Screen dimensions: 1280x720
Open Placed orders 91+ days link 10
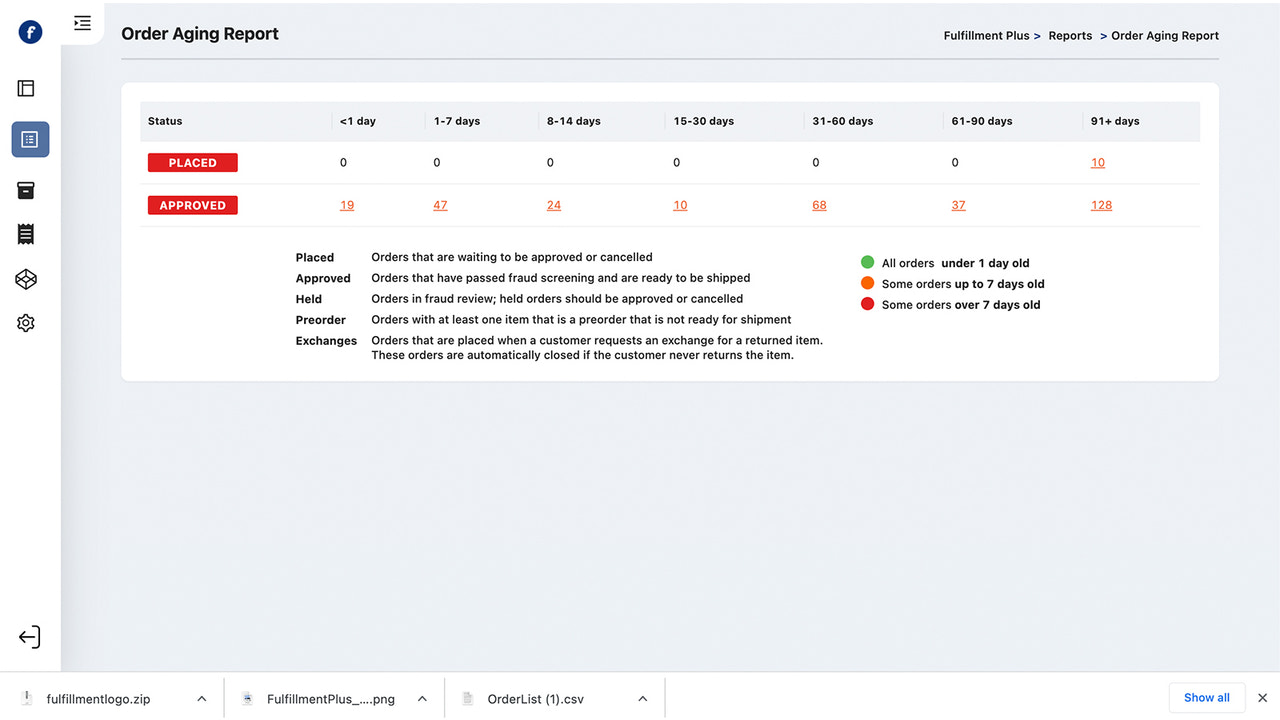[x=1098, y=163]
